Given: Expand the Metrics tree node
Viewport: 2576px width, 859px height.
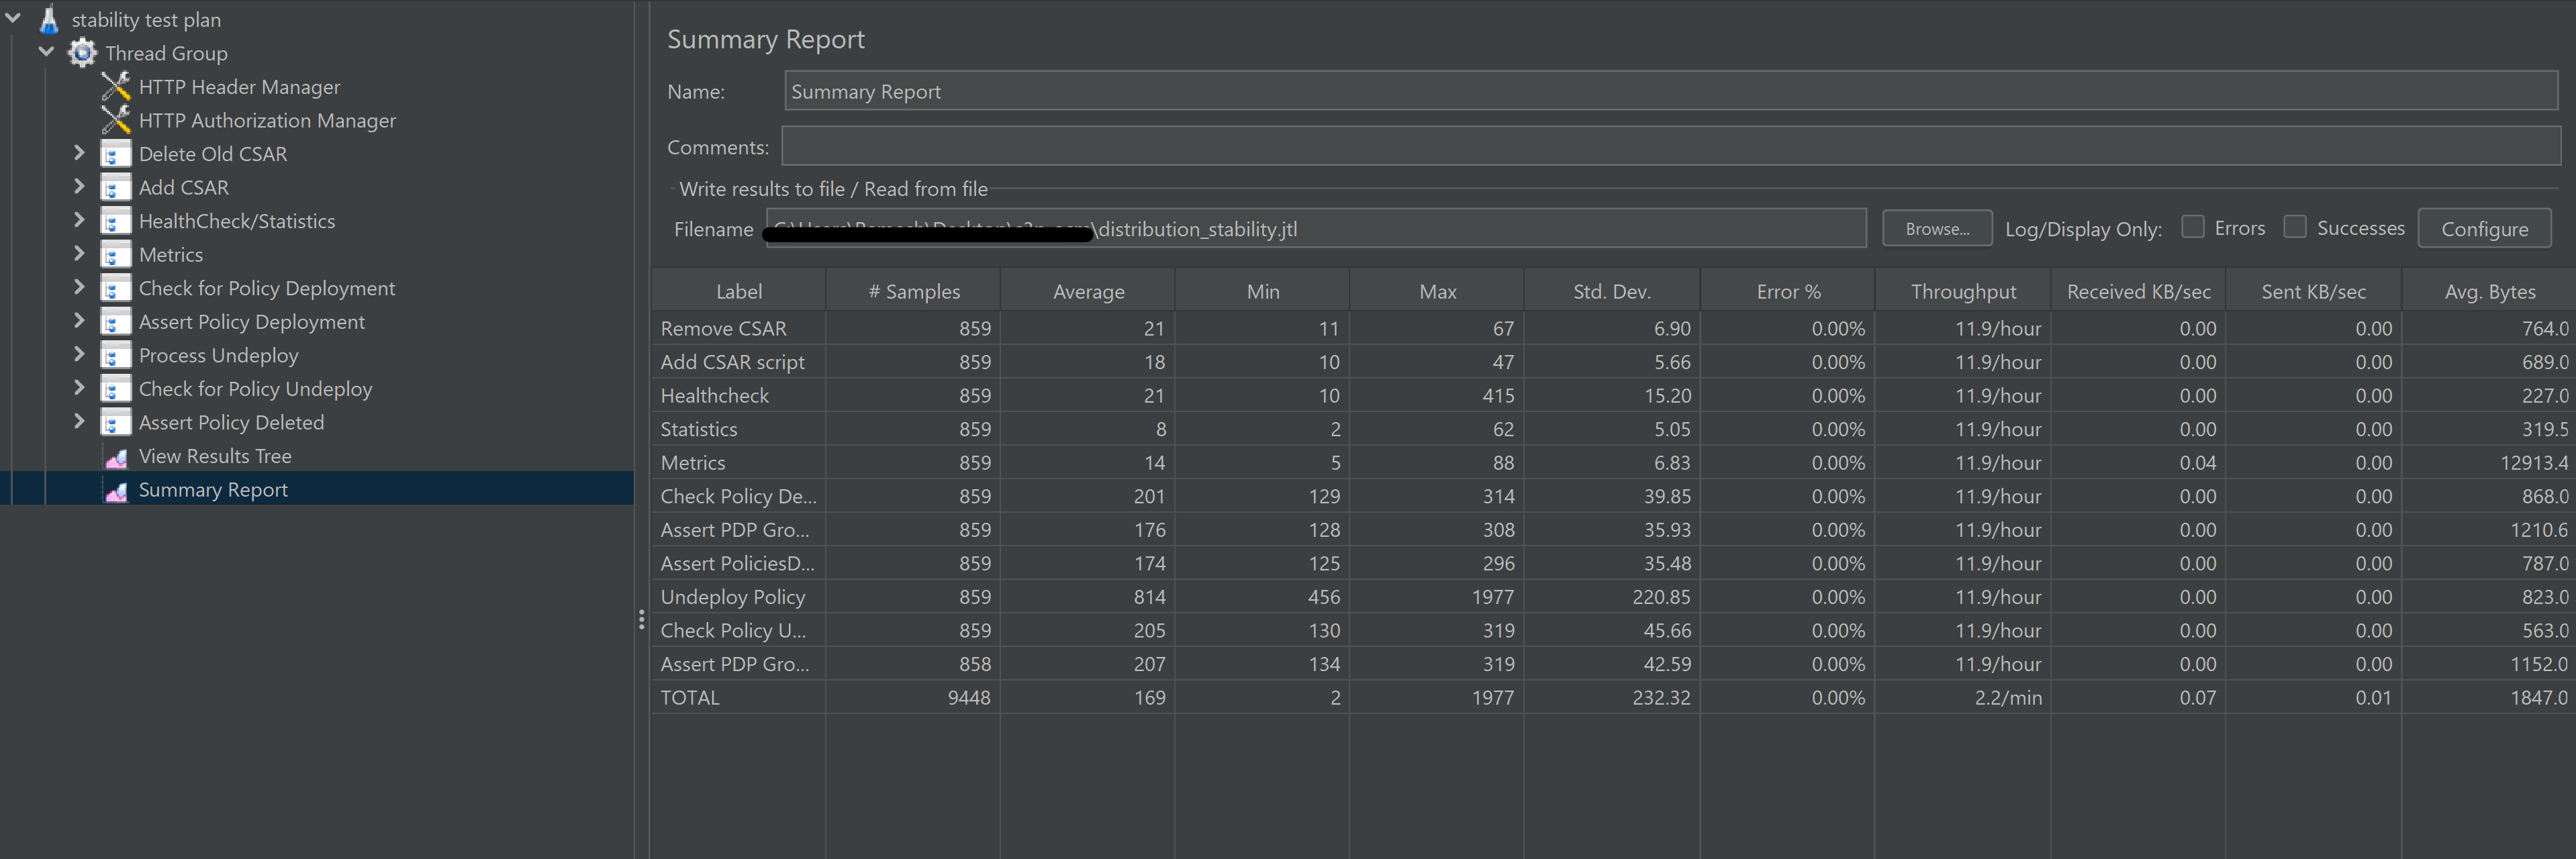Looking at the screenshot, I should click(x=79, y=253).
